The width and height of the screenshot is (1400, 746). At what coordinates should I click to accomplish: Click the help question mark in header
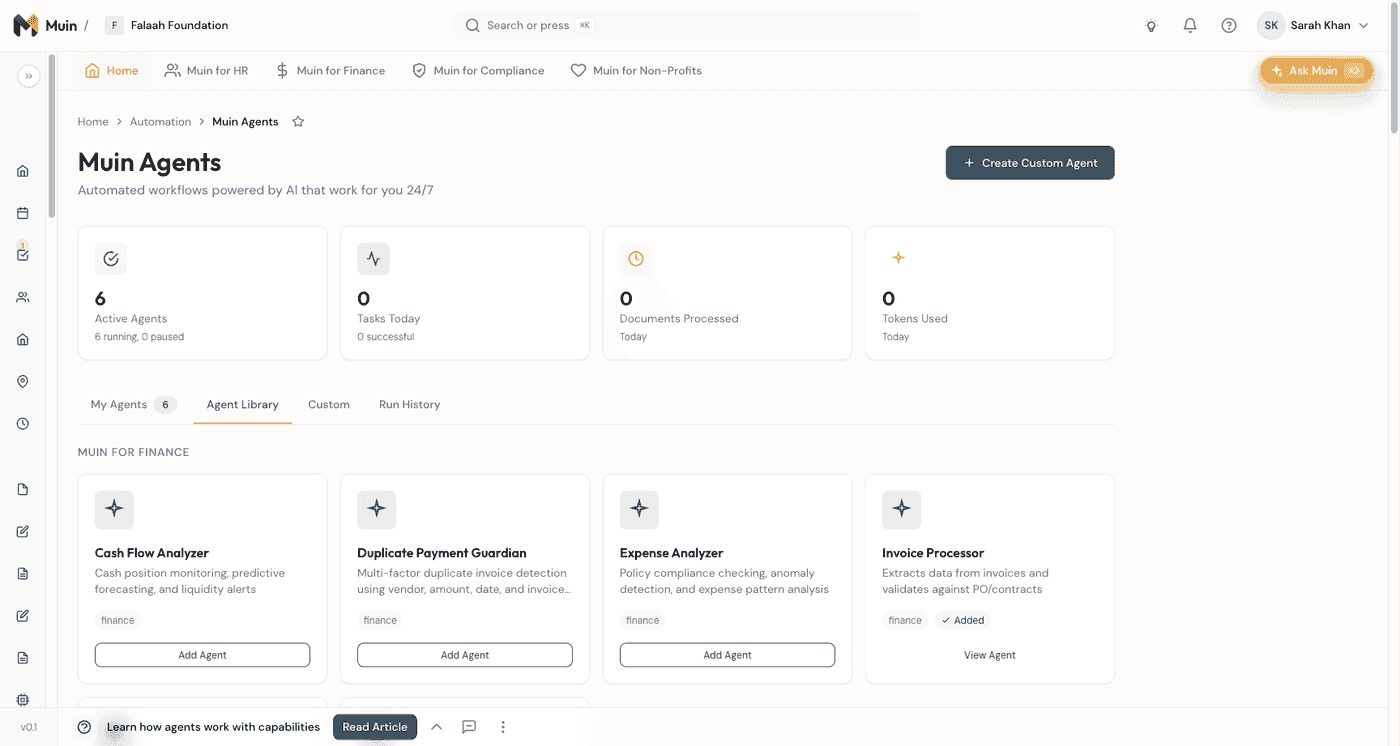tap(1229, 26)
